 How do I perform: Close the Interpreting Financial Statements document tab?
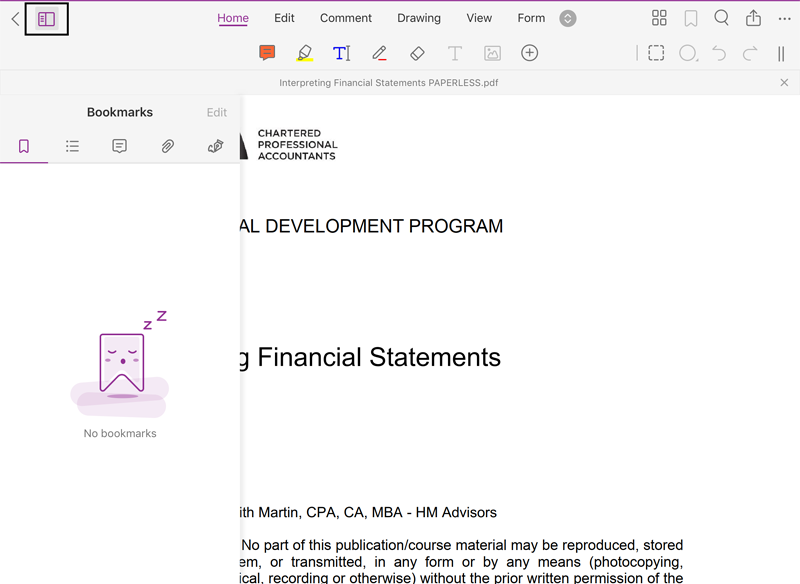click(784, 83)
